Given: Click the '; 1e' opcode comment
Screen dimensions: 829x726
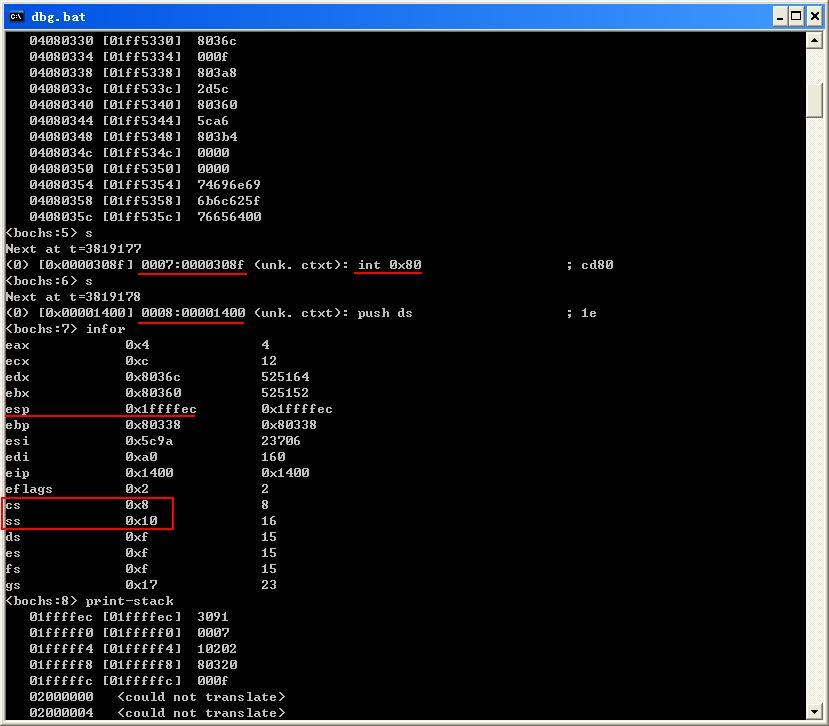Looking at the screenshot, I should coord(581,313).
